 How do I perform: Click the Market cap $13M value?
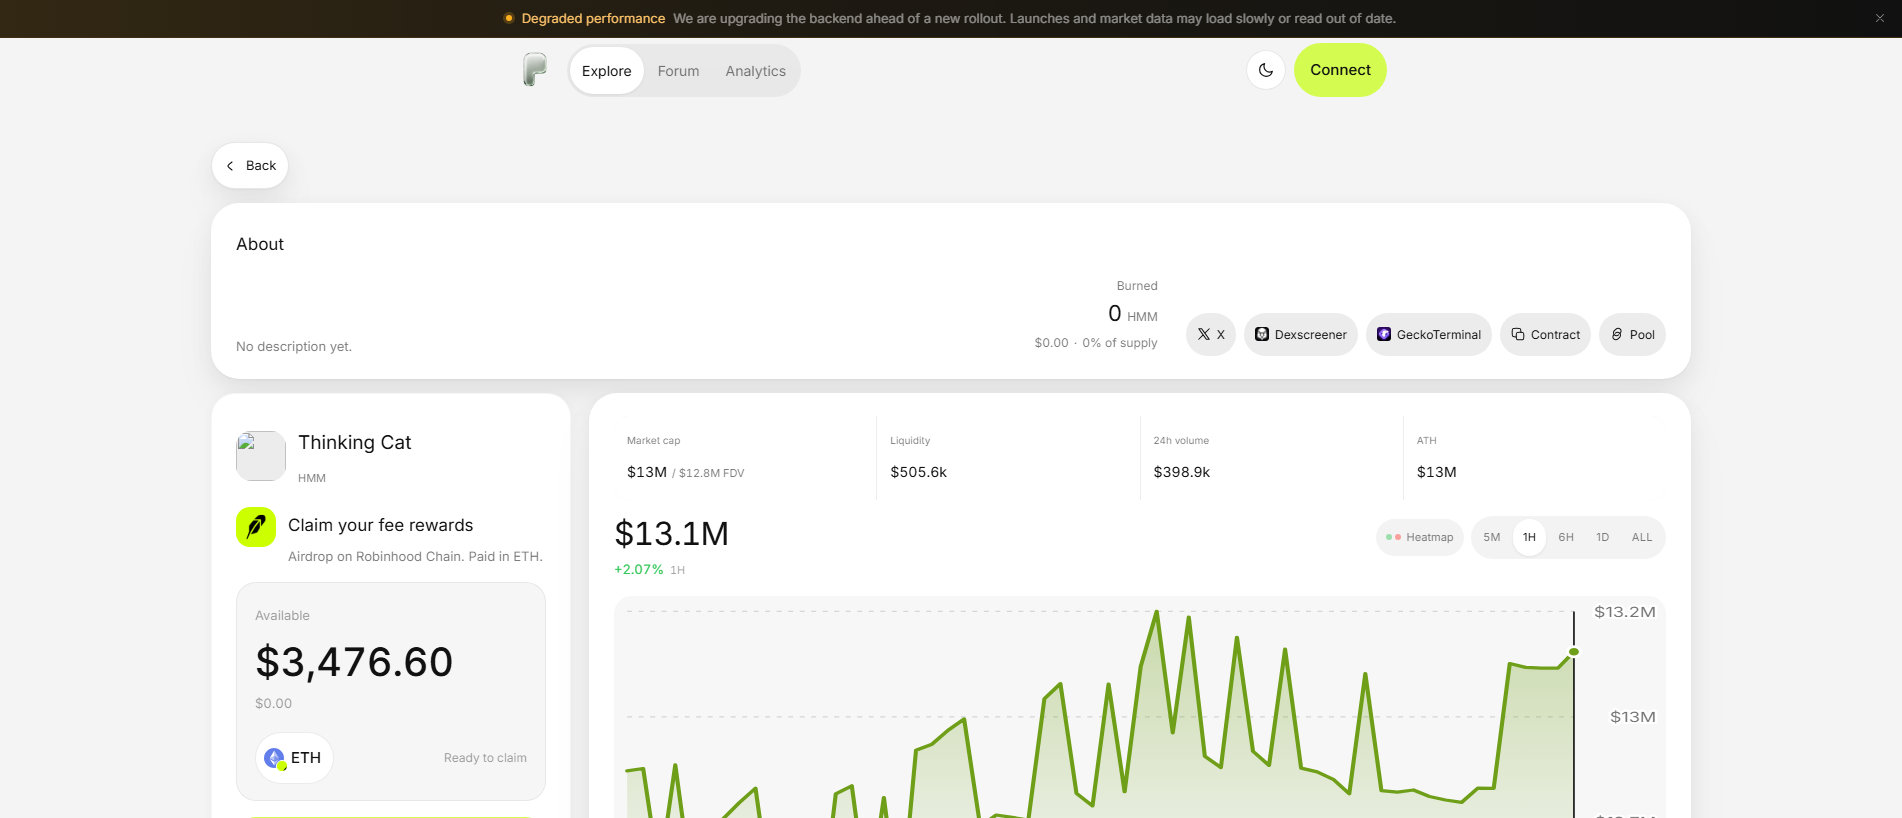coord(647,472)
